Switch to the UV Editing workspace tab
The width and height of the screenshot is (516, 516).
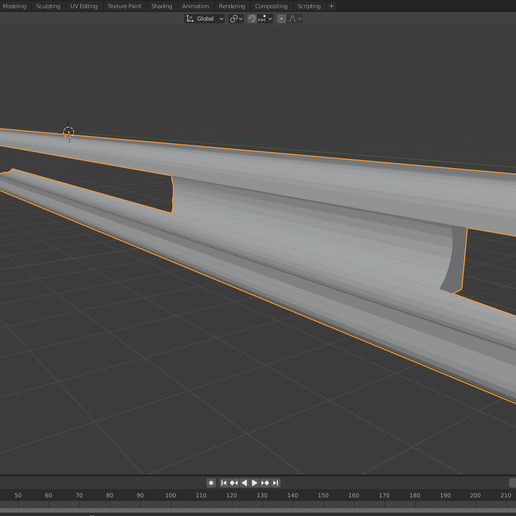coord(84,6)
